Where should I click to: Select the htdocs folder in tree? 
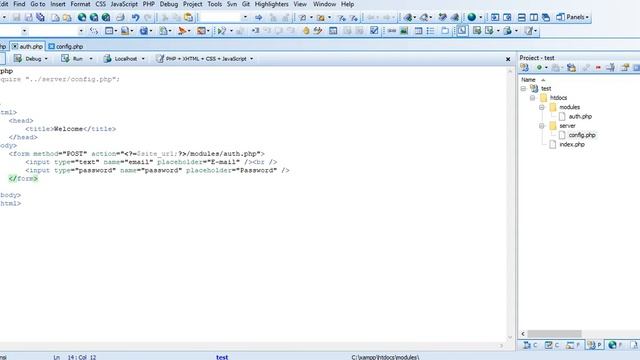point(558,98)
